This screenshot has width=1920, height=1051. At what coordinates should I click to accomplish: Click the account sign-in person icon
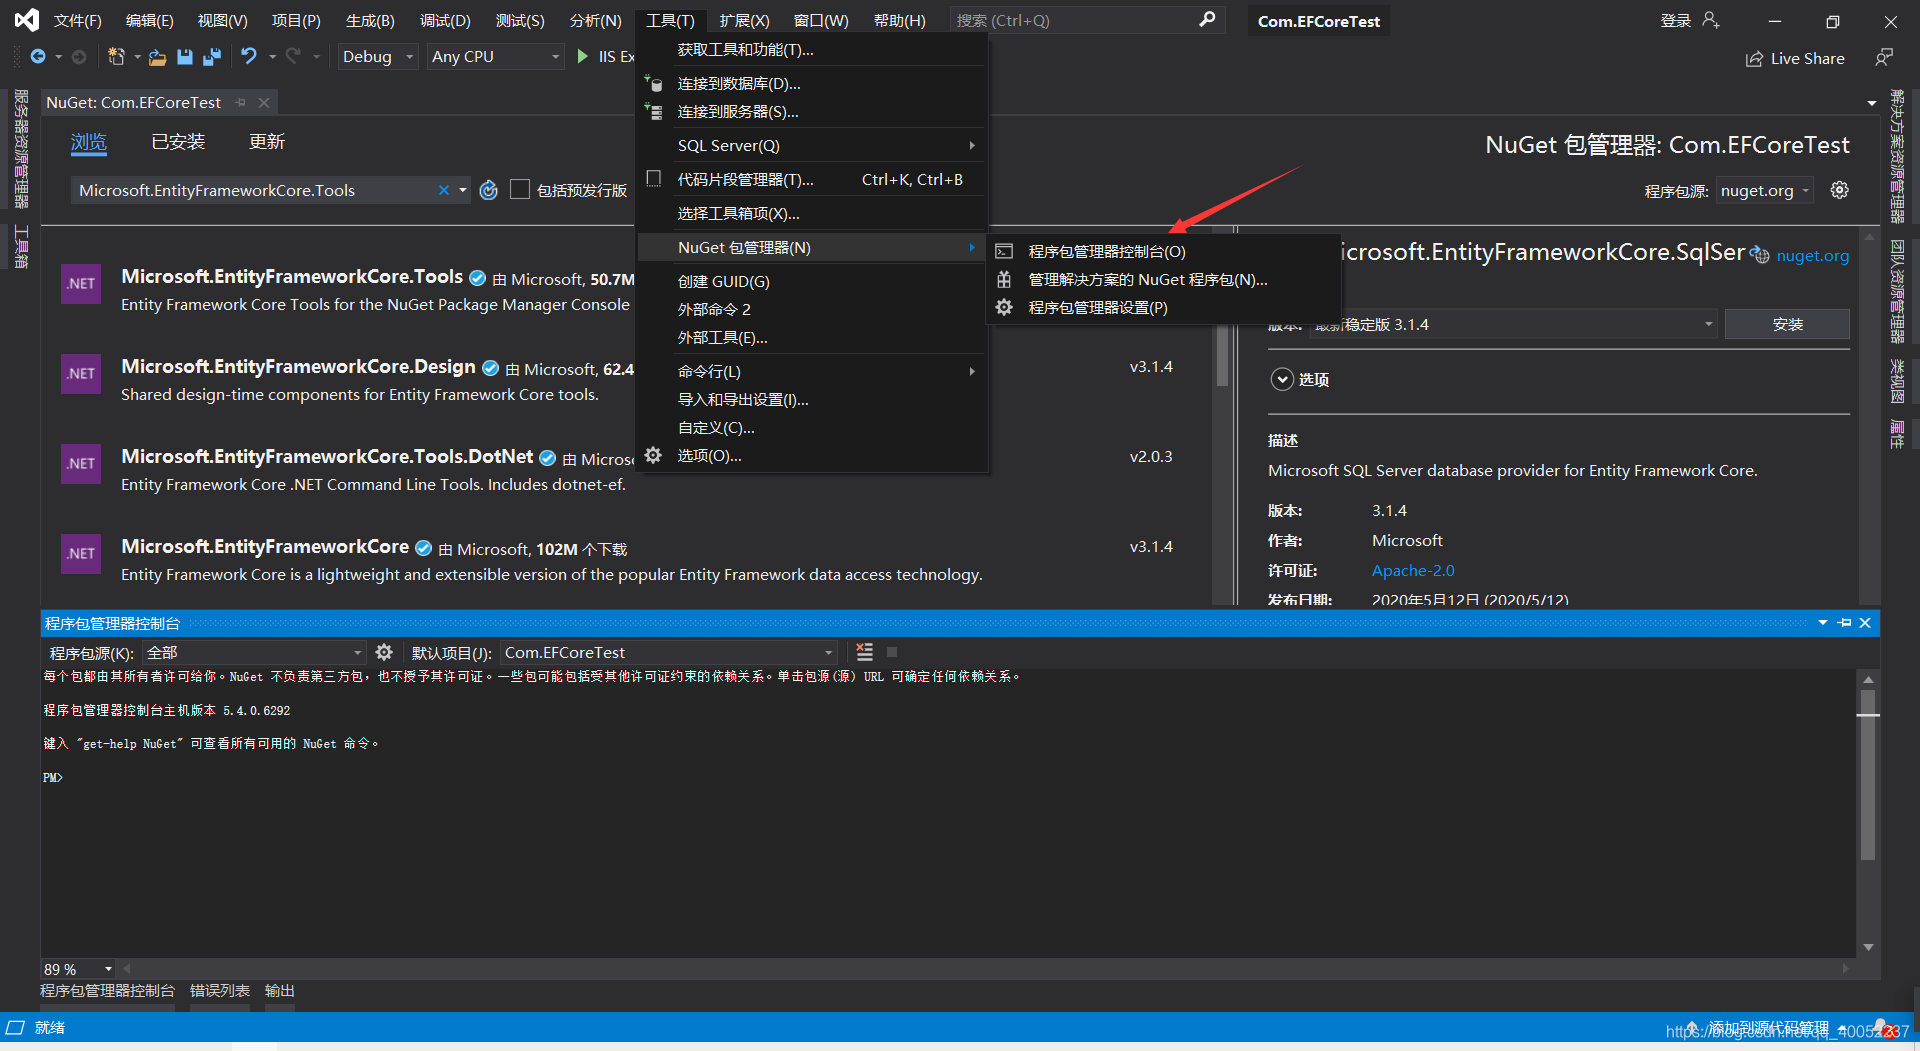click(x=1711, y=20)
